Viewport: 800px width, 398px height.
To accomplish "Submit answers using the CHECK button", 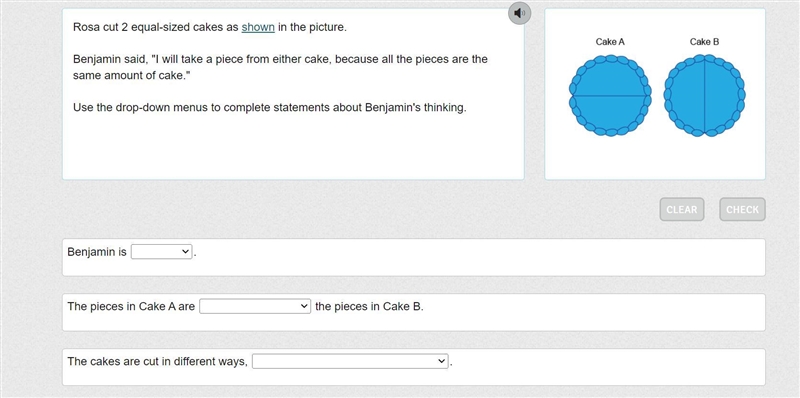I will (742, 209).
